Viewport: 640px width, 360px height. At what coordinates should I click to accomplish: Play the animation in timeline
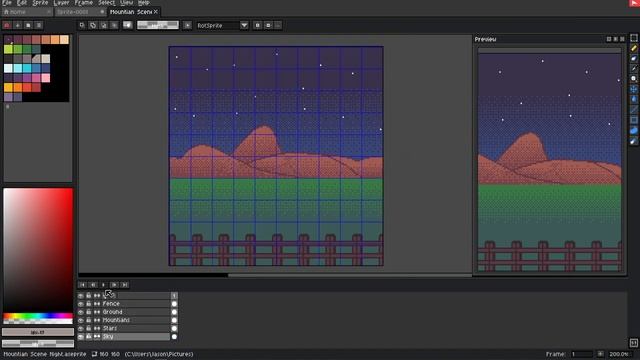[104, 284]
